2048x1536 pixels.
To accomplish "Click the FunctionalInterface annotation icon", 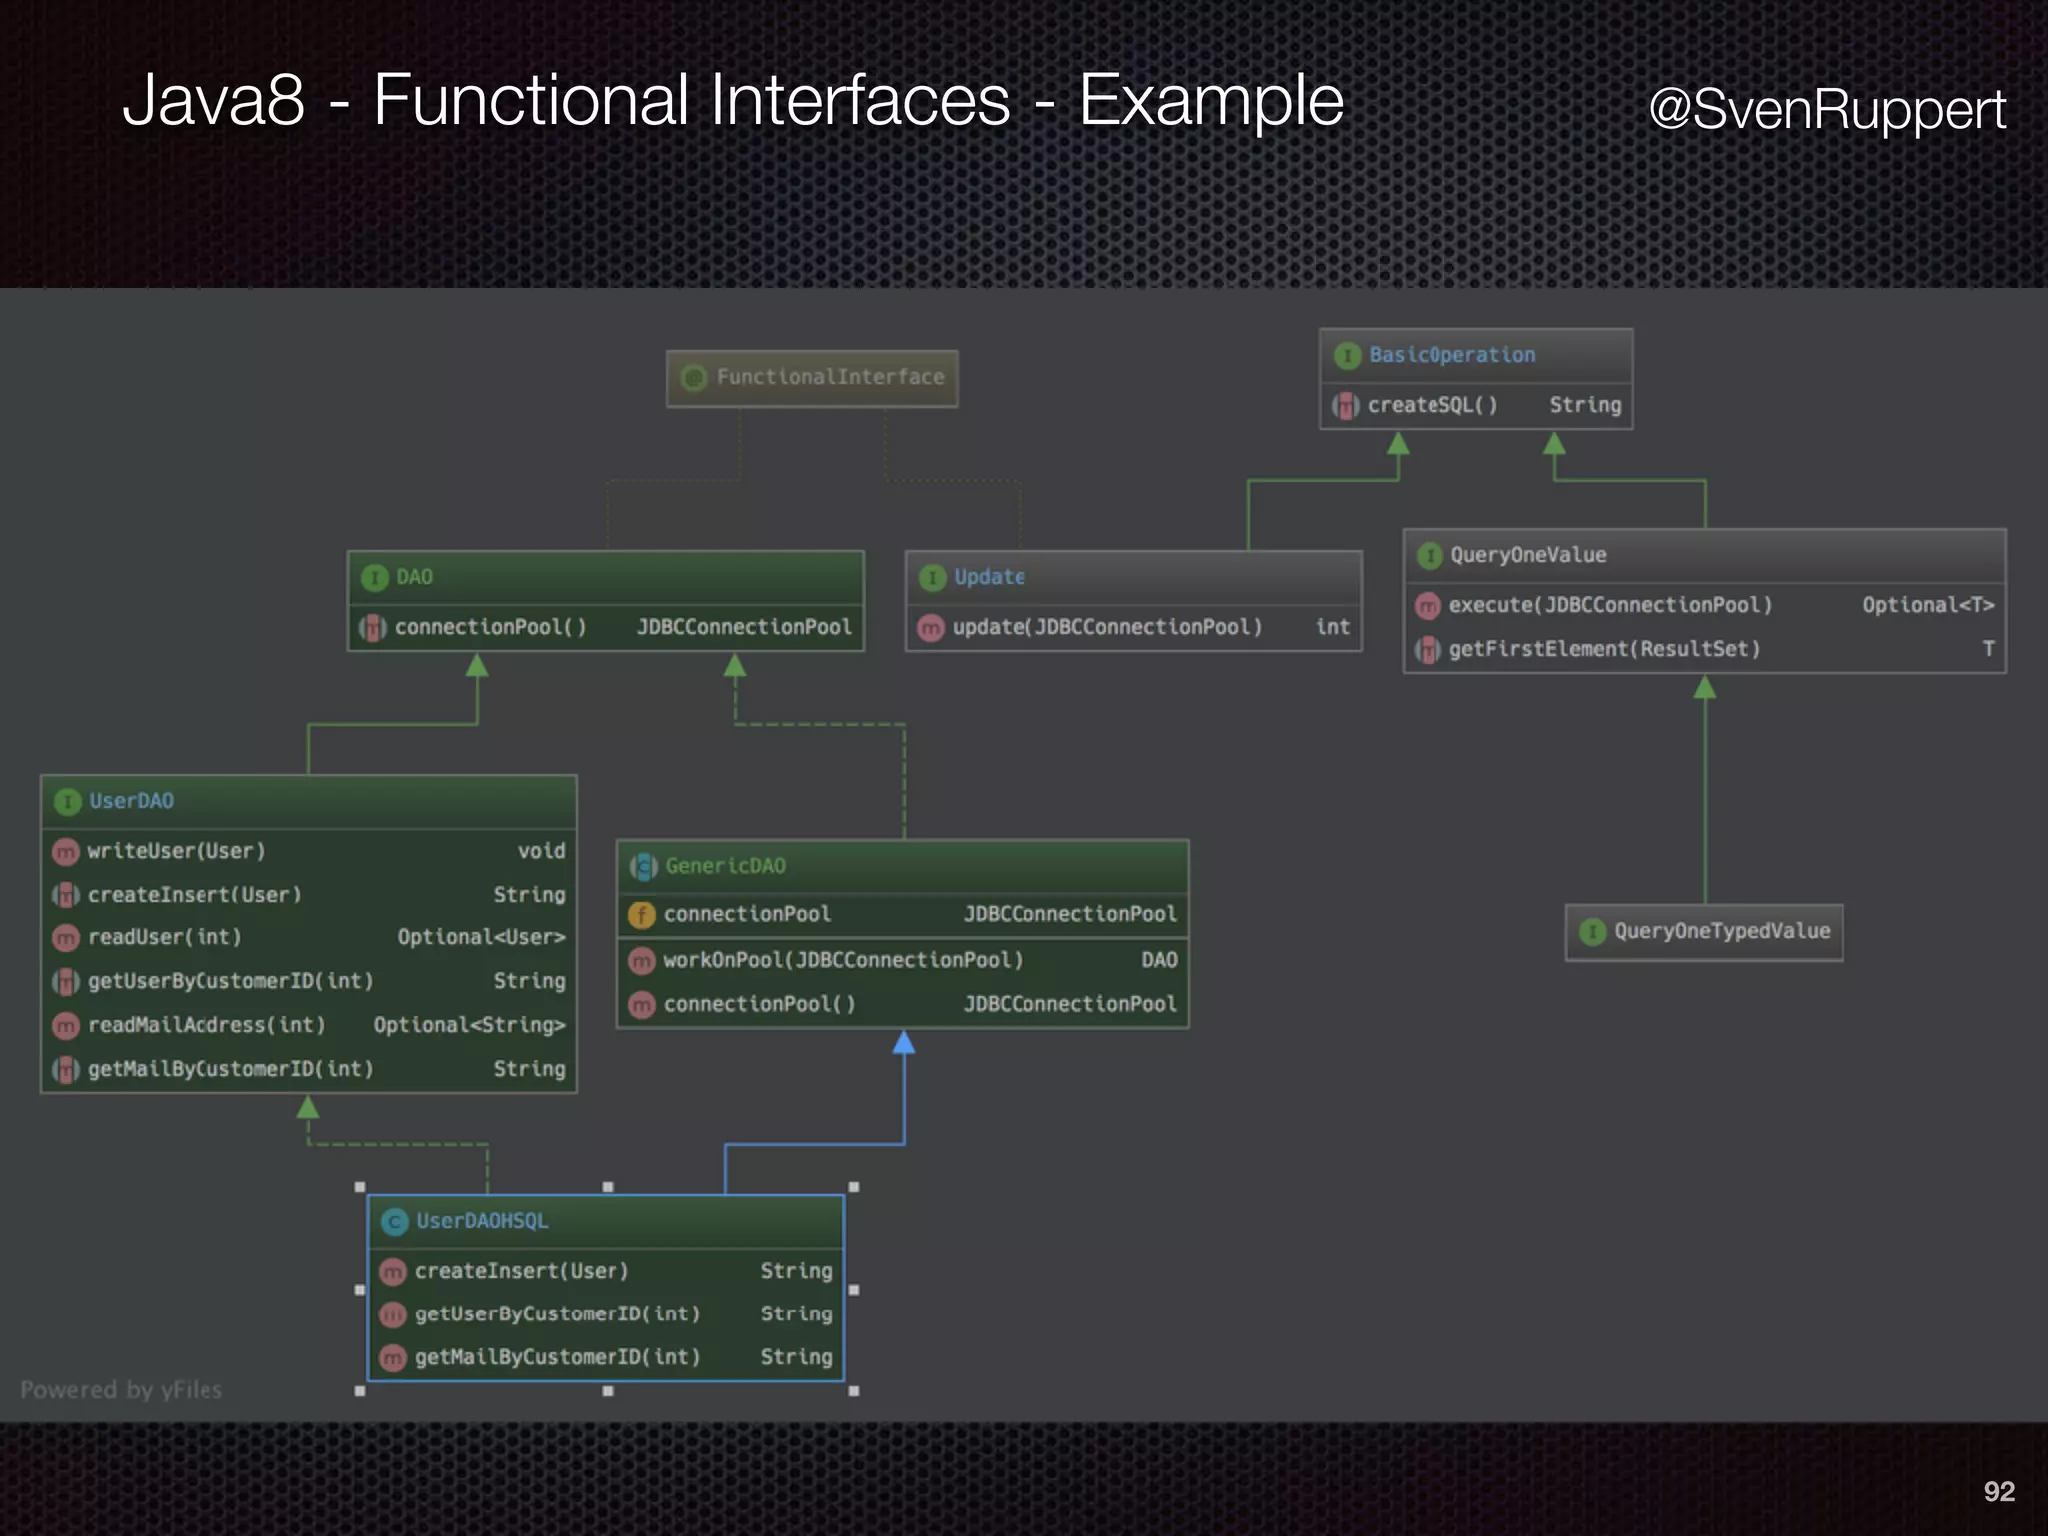I will [693, 378].
